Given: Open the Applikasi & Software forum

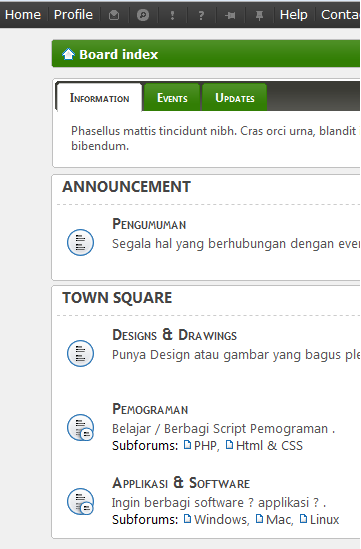Looking at the screenshot, I should tap(181, 483).
